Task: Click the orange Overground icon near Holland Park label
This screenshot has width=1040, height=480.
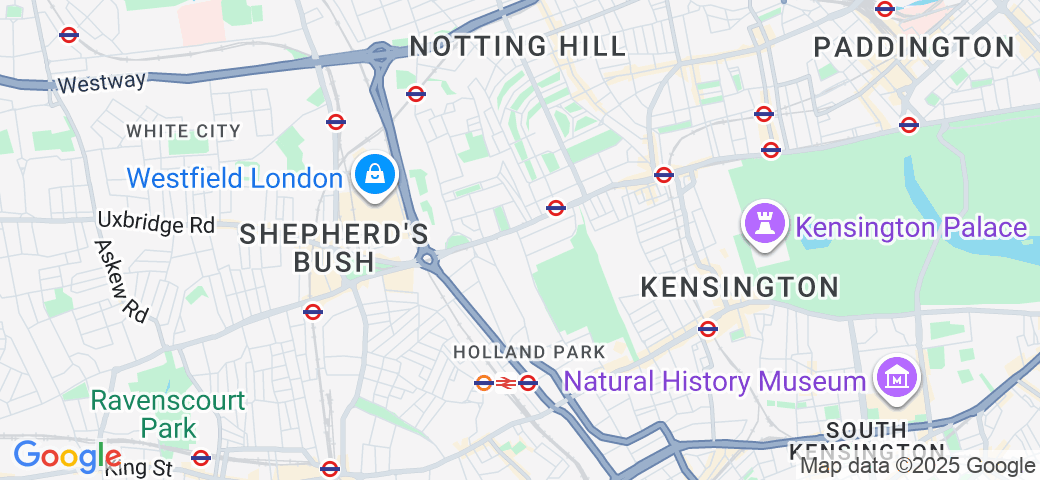Action: [x=484, y=383]
